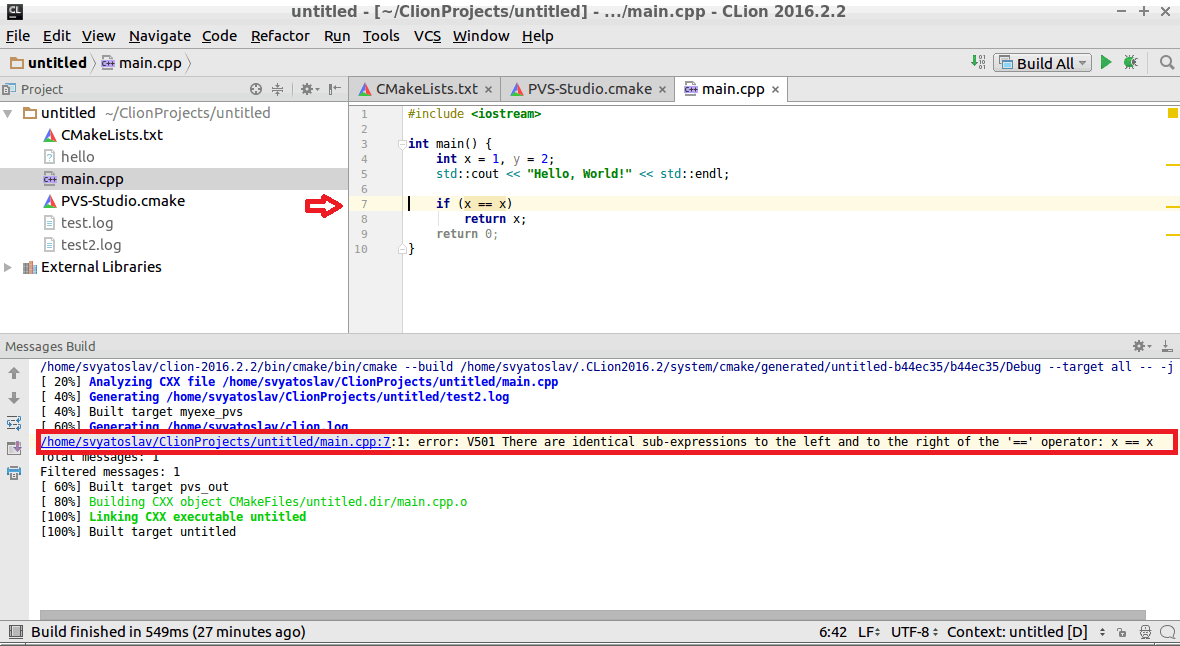Click the soft-wrap icon in Messages sidebar
The image size is (1180, 646).
(14, 423)
